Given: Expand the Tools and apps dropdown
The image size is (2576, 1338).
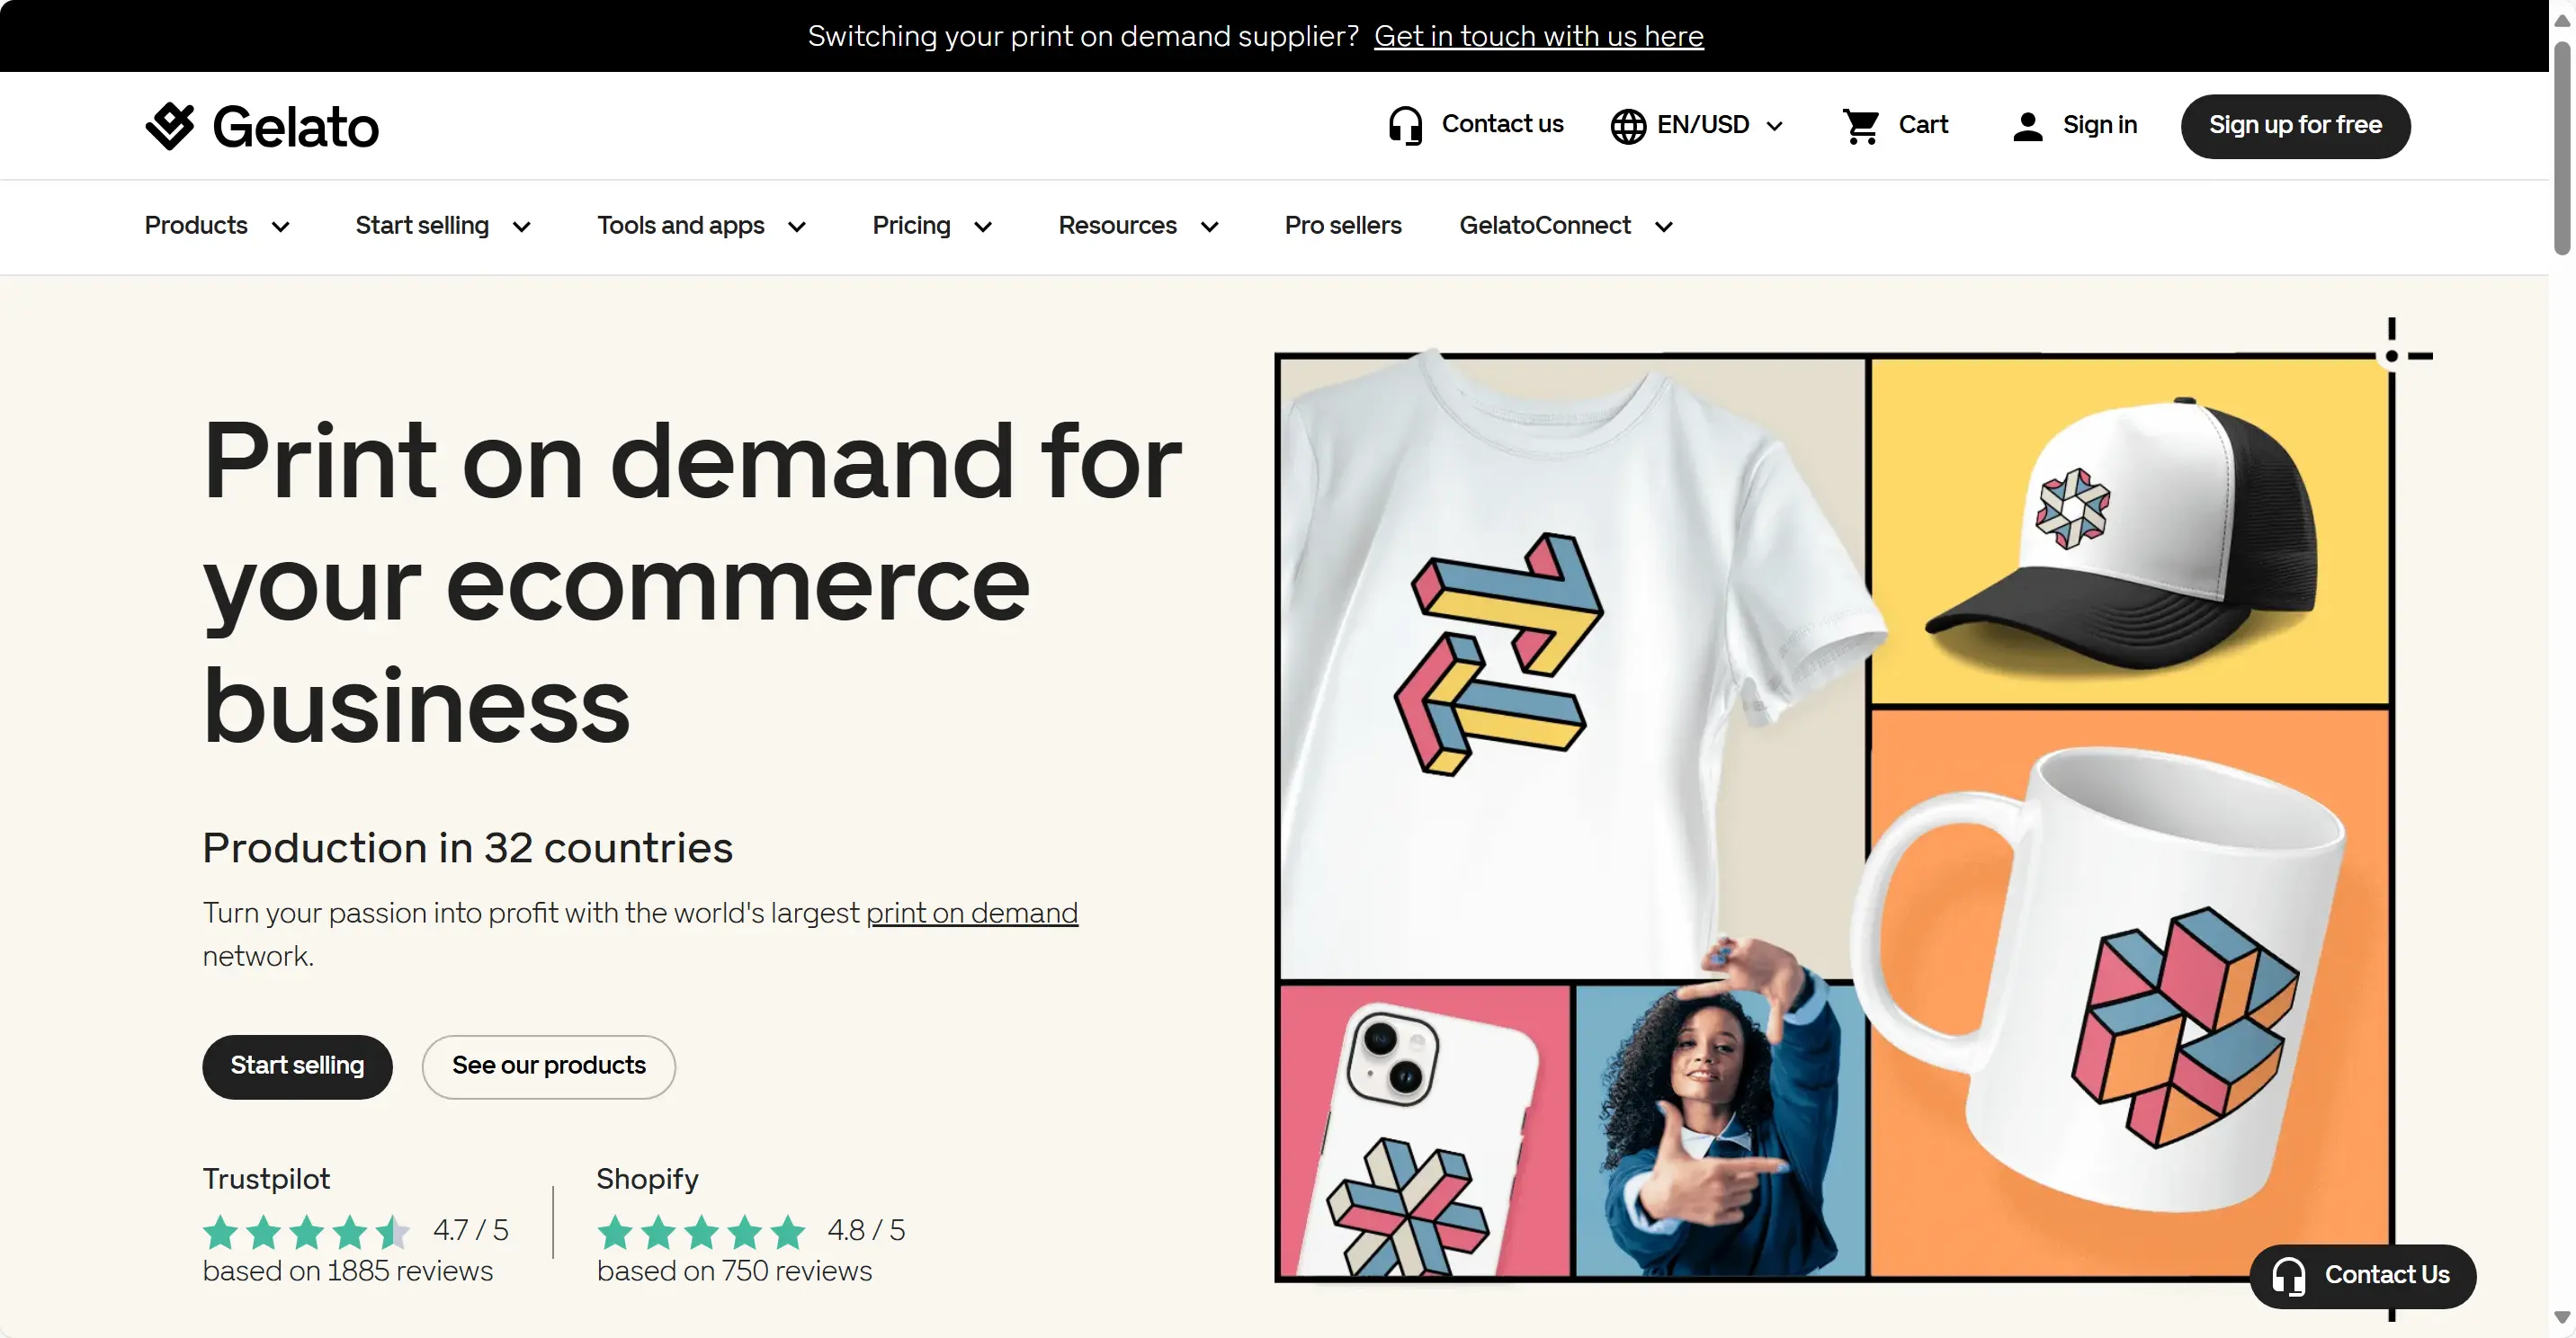Looking at the screenshot, I should (x=701, y=226).
